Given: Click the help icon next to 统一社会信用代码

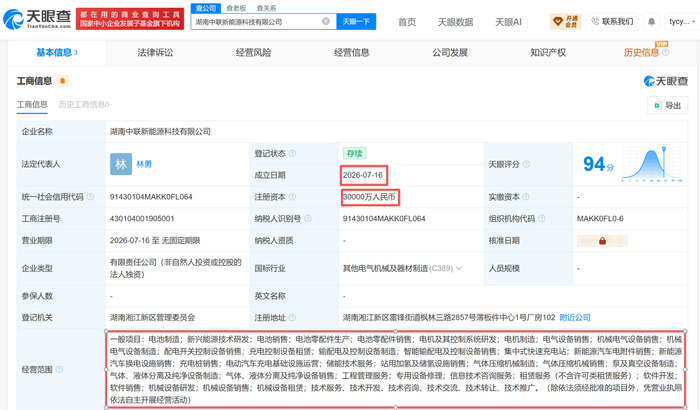Looking at the screenshot, I should point(90,197).
